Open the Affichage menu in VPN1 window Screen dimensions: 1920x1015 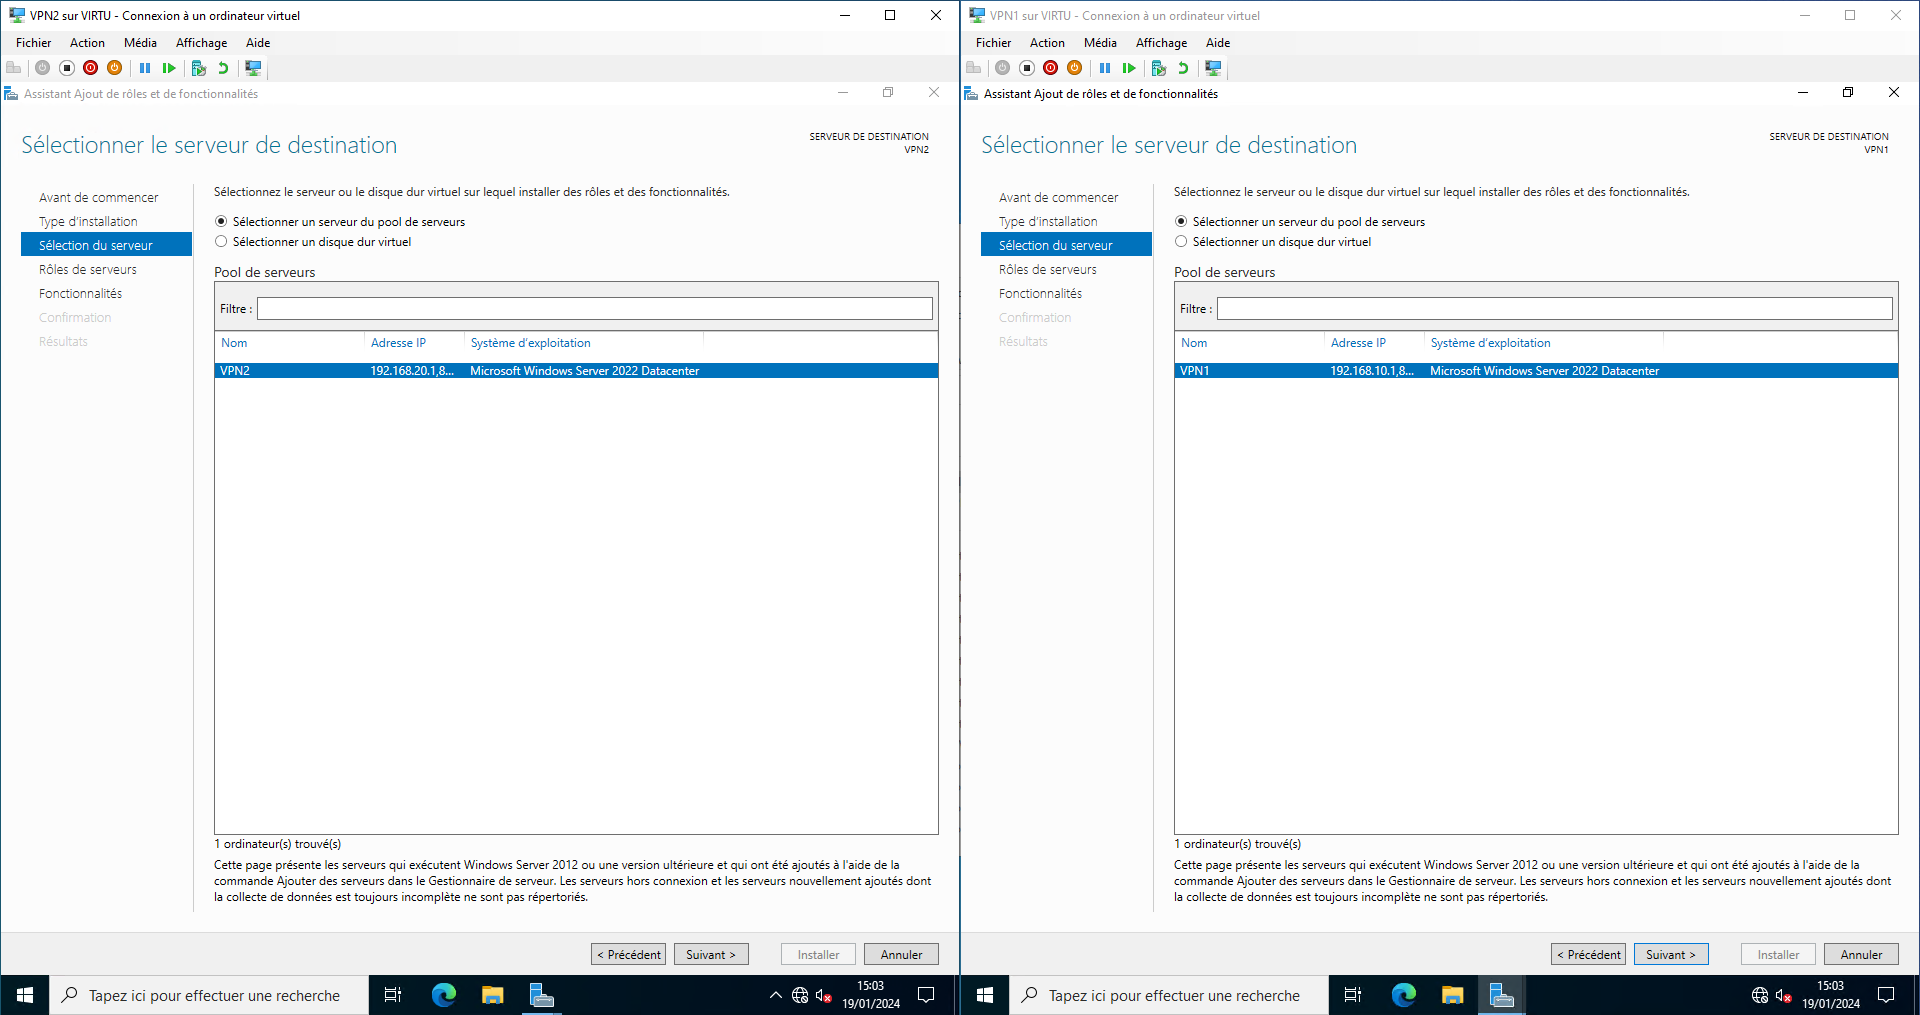coord(1161,43)
